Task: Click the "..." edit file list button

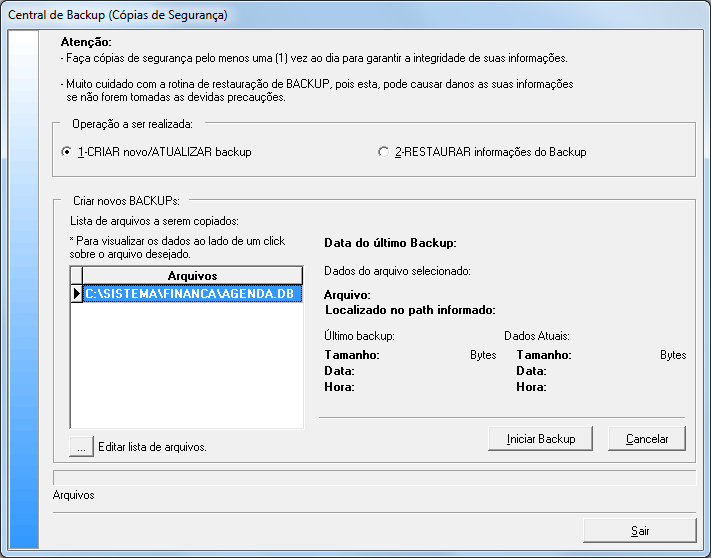Action: tap(81, 446)
